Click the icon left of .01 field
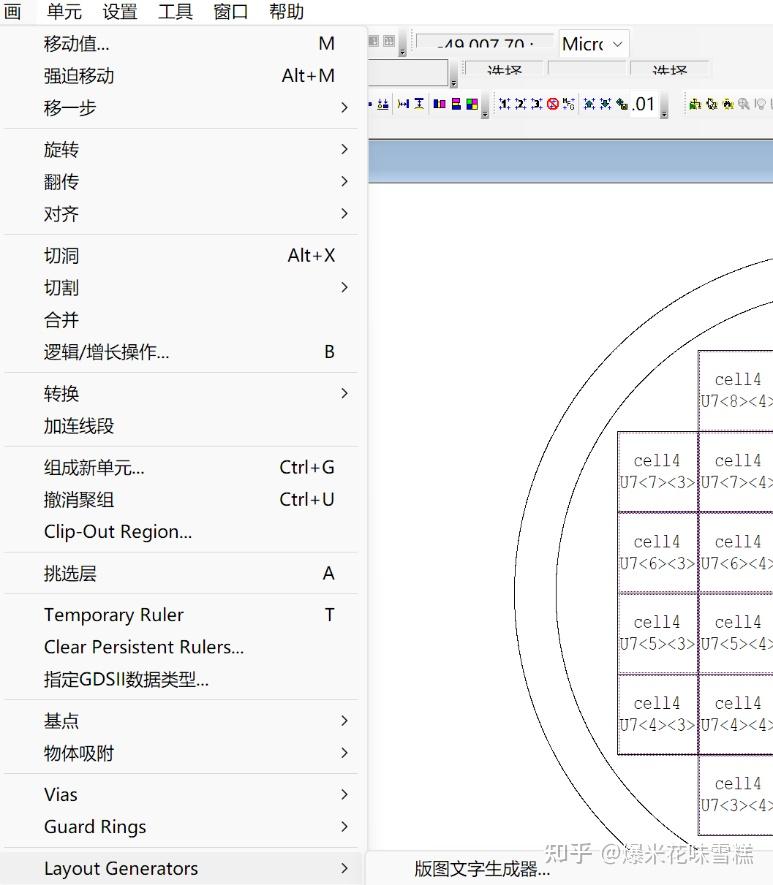The height and width of the screenshot is (885, 773). pos(622,104)
